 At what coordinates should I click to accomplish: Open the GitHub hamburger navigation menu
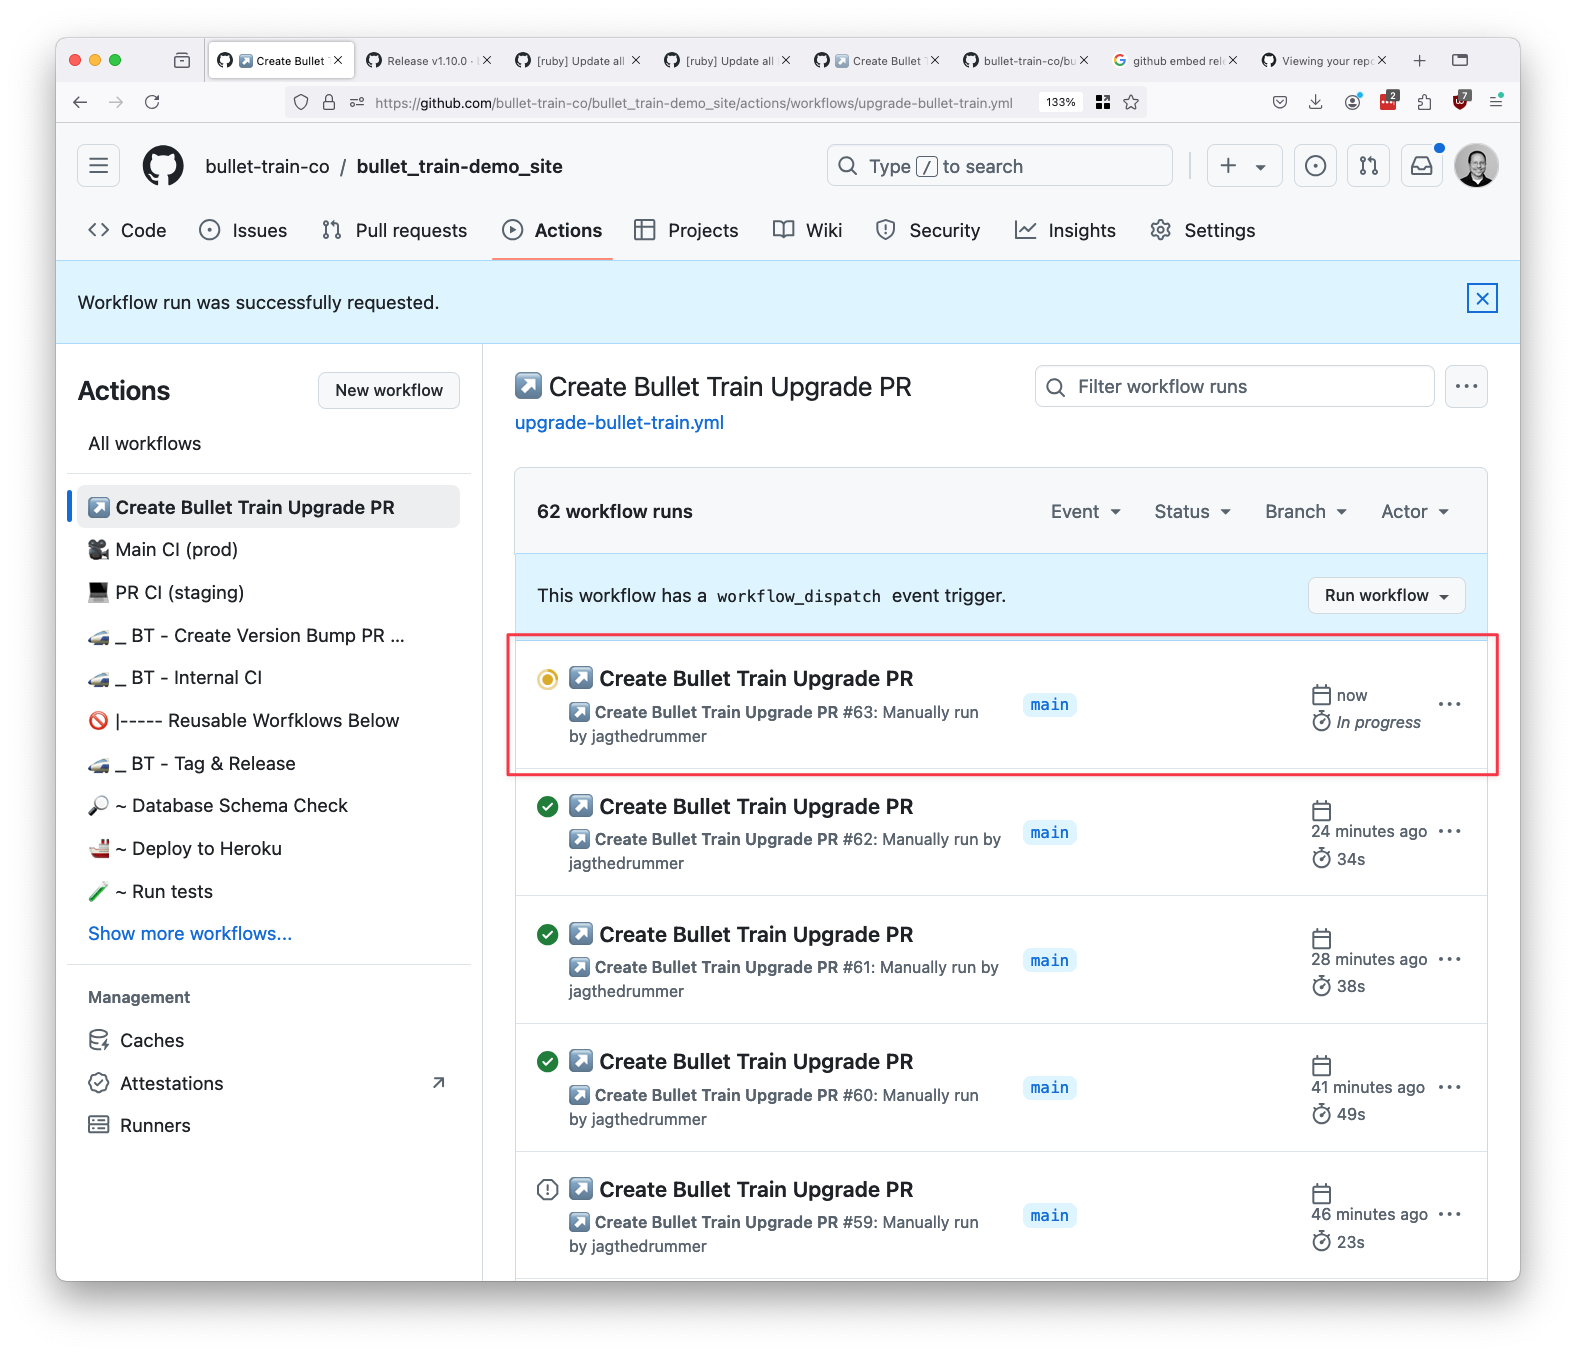[98, 166]
